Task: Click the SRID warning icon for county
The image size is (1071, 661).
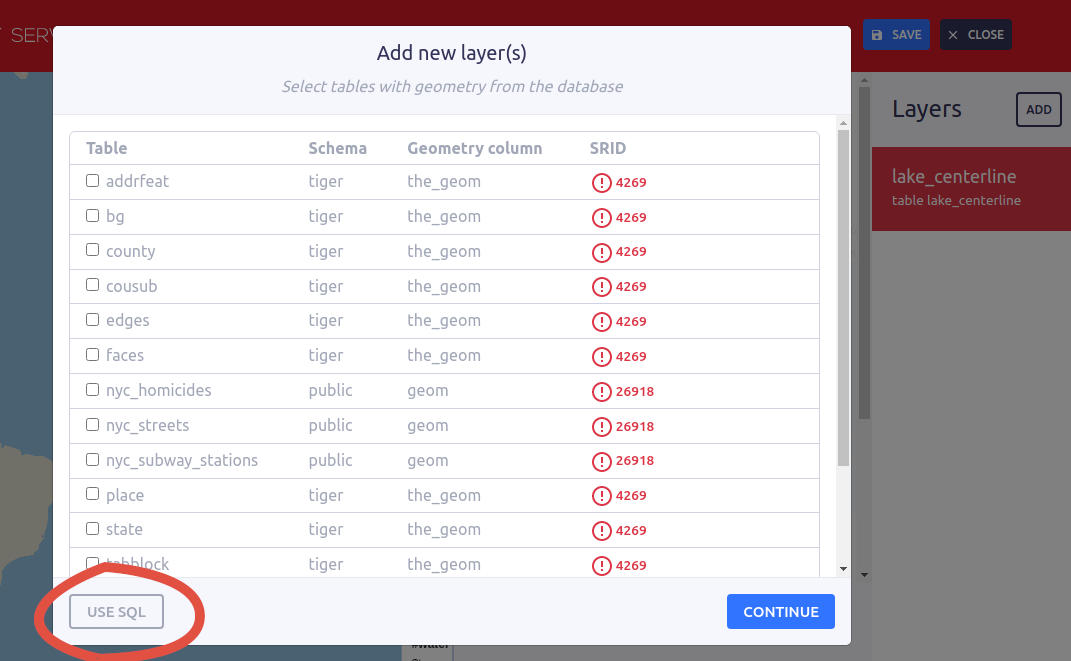Action: [x=601, y=252]
